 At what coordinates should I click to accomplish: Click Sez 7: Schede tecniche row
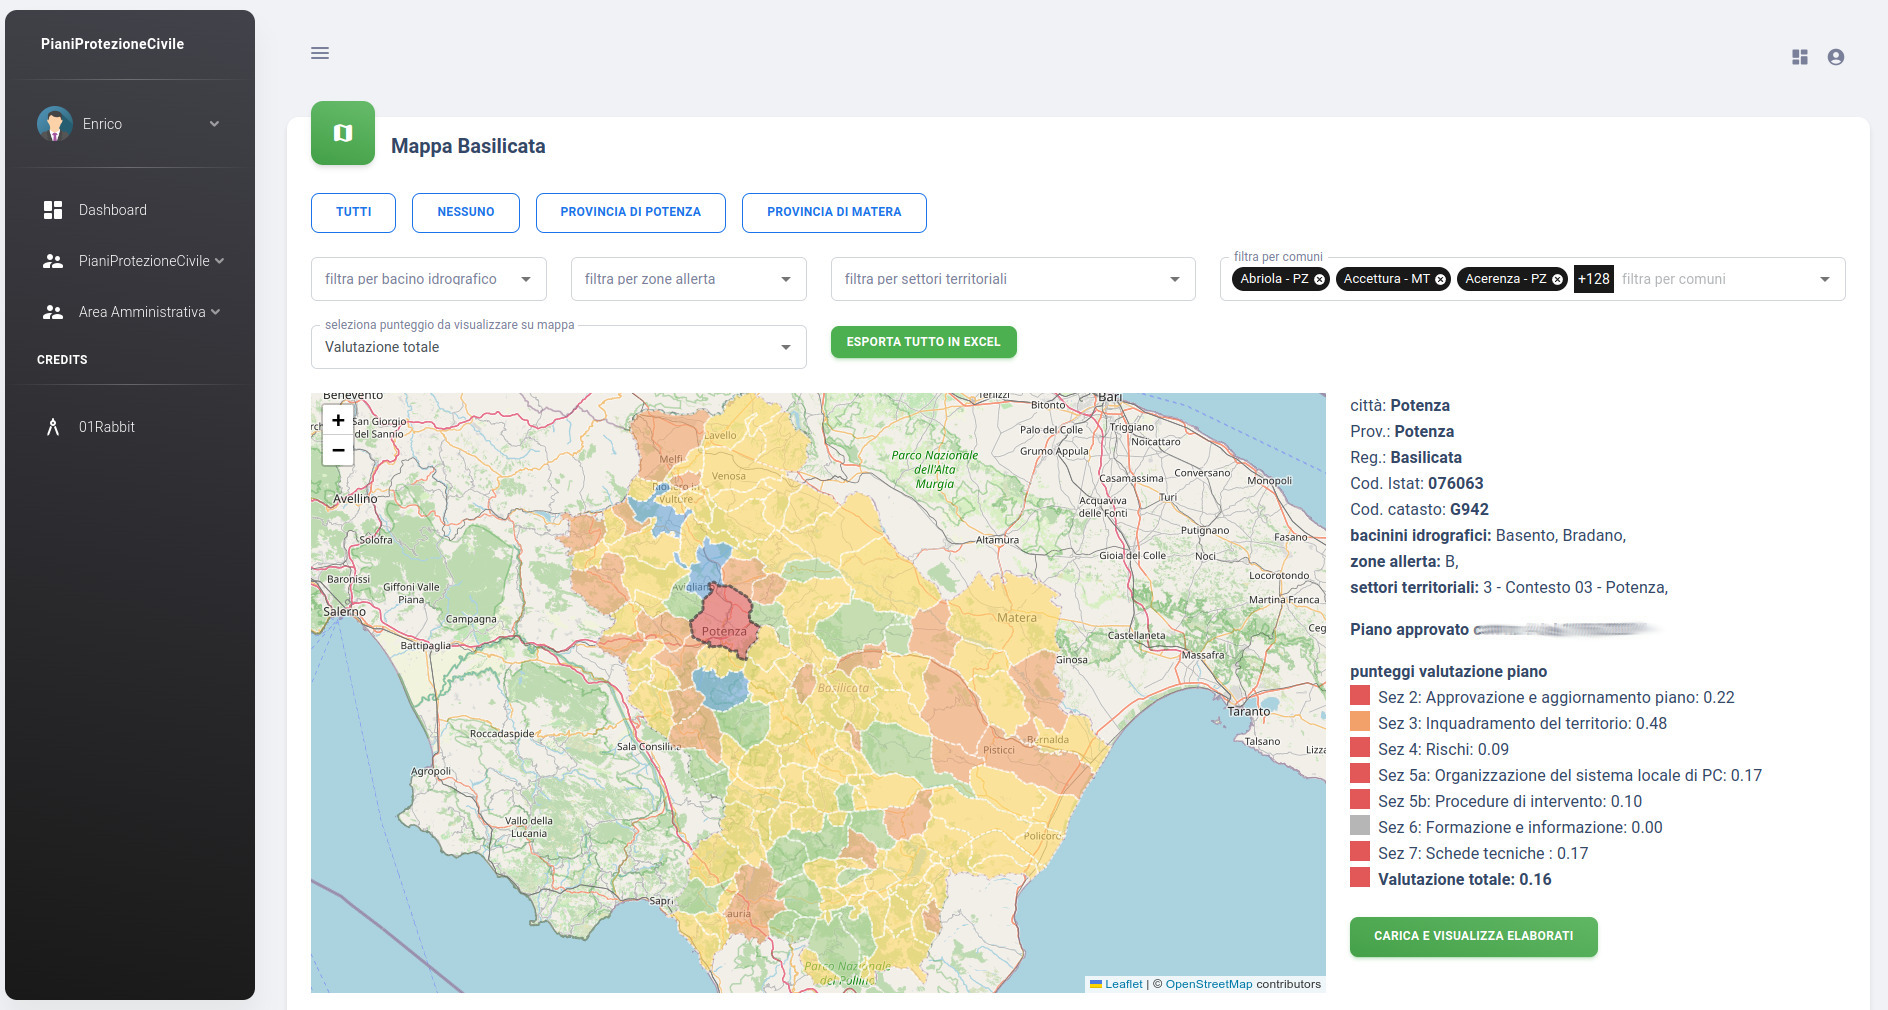1483,854
